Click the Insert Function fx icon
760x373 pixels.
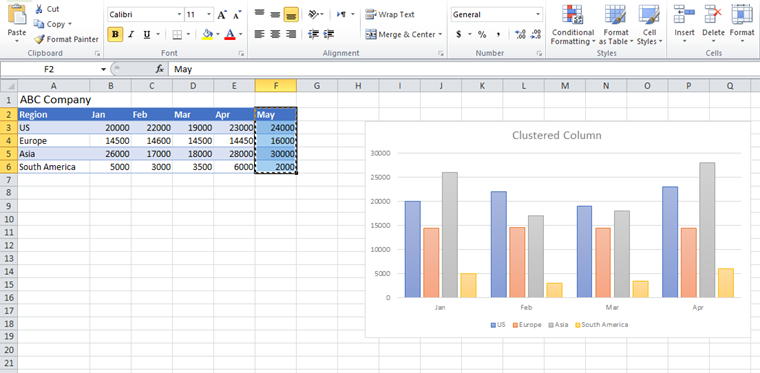point(159,69)
